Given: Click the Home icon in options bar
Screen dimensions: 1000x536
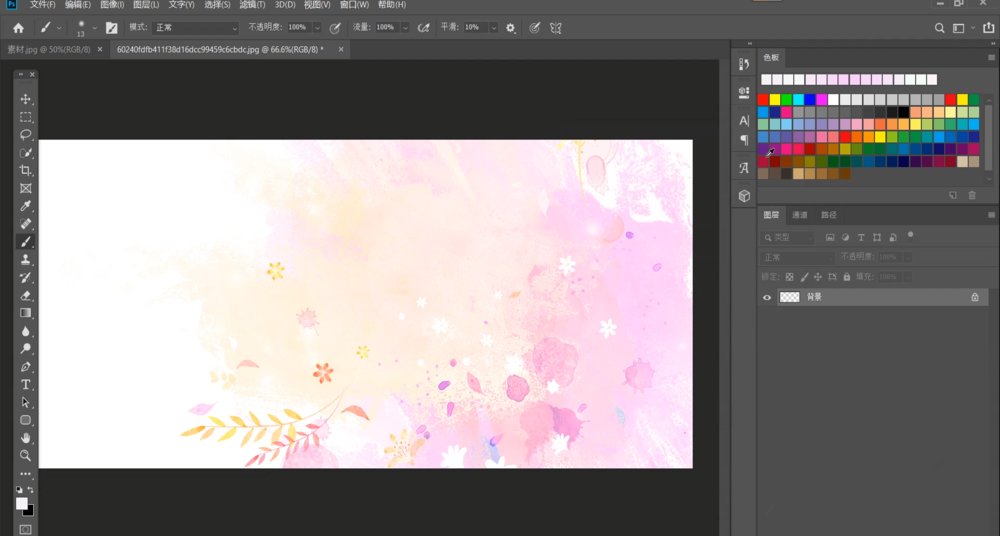Looking at the screenshot, I should (18, 28).
